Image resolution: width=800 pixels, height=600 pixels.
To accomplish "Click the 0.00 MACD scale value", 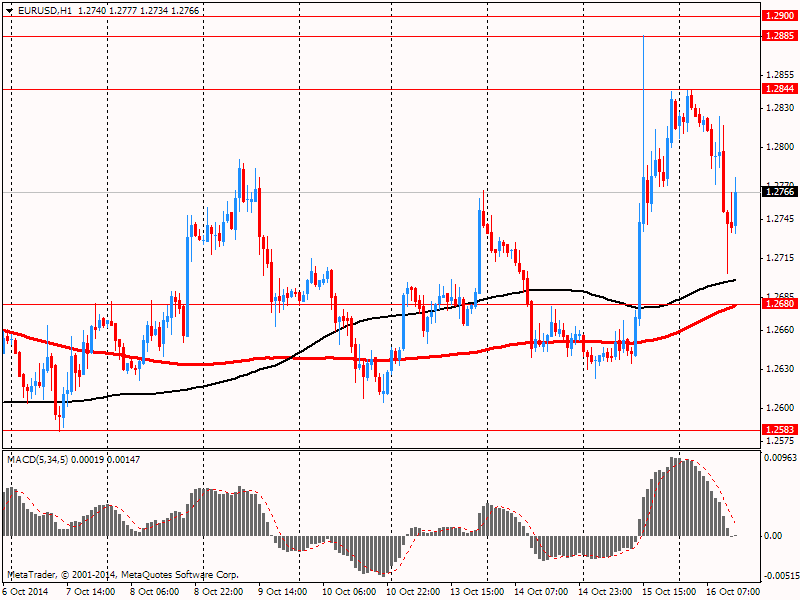I will [x=773, y=536].
